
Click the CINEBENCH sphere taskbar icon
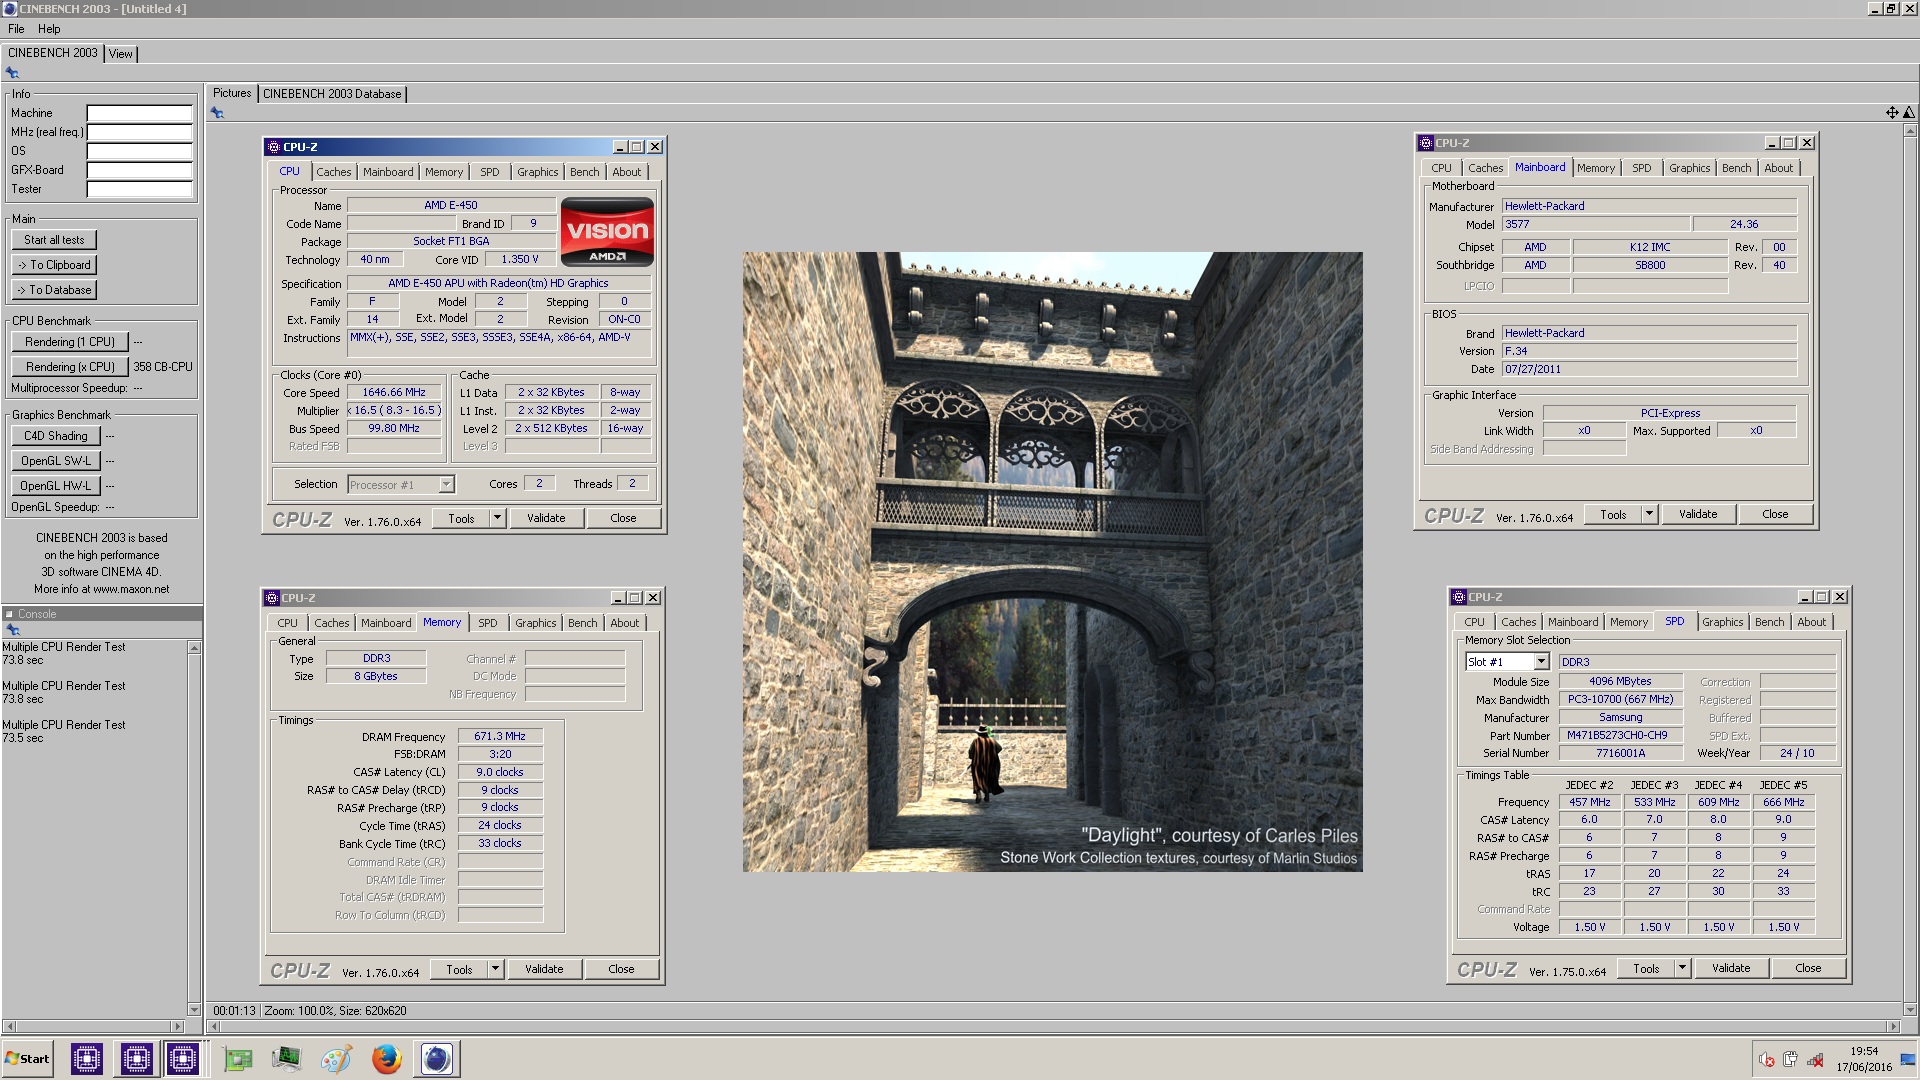click(x=437, y=1059)
